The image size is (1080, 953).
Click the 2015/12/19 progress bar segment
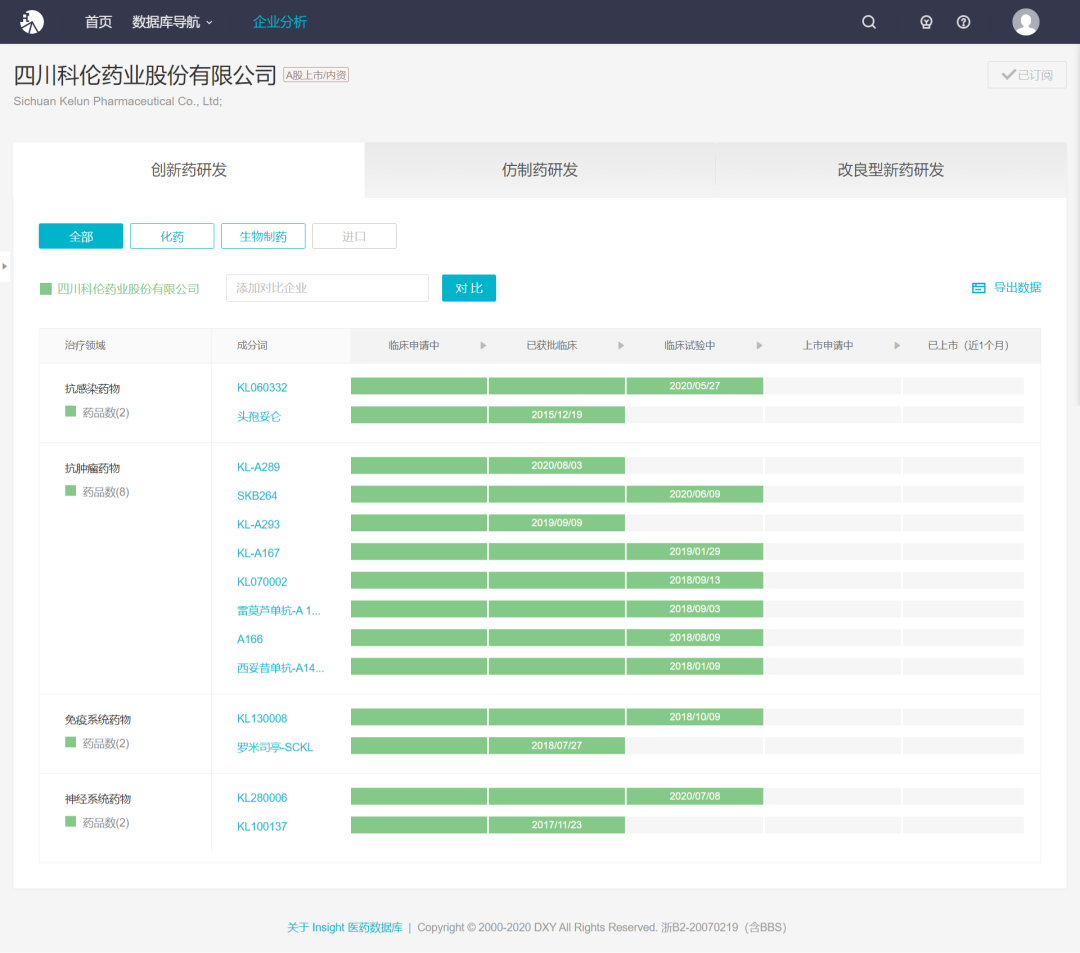coord(557,415)
